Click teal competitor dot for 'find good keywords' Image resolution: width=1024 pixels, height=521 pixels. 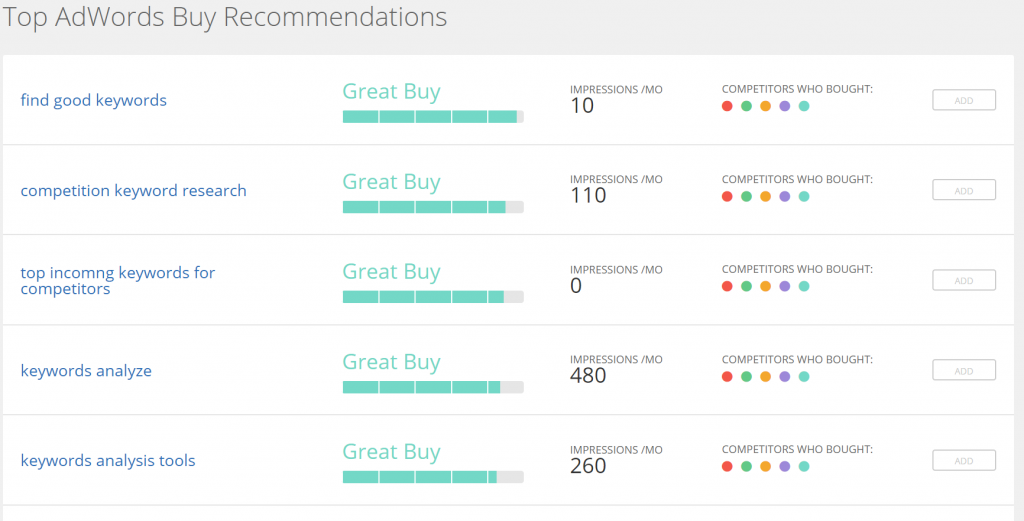click(804, 106)
